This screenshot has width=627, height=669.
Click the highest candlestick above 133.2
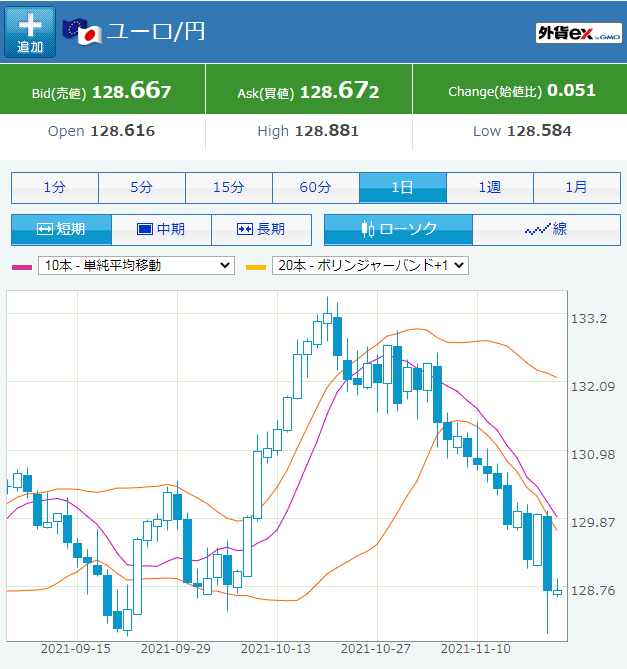point(328,318)
